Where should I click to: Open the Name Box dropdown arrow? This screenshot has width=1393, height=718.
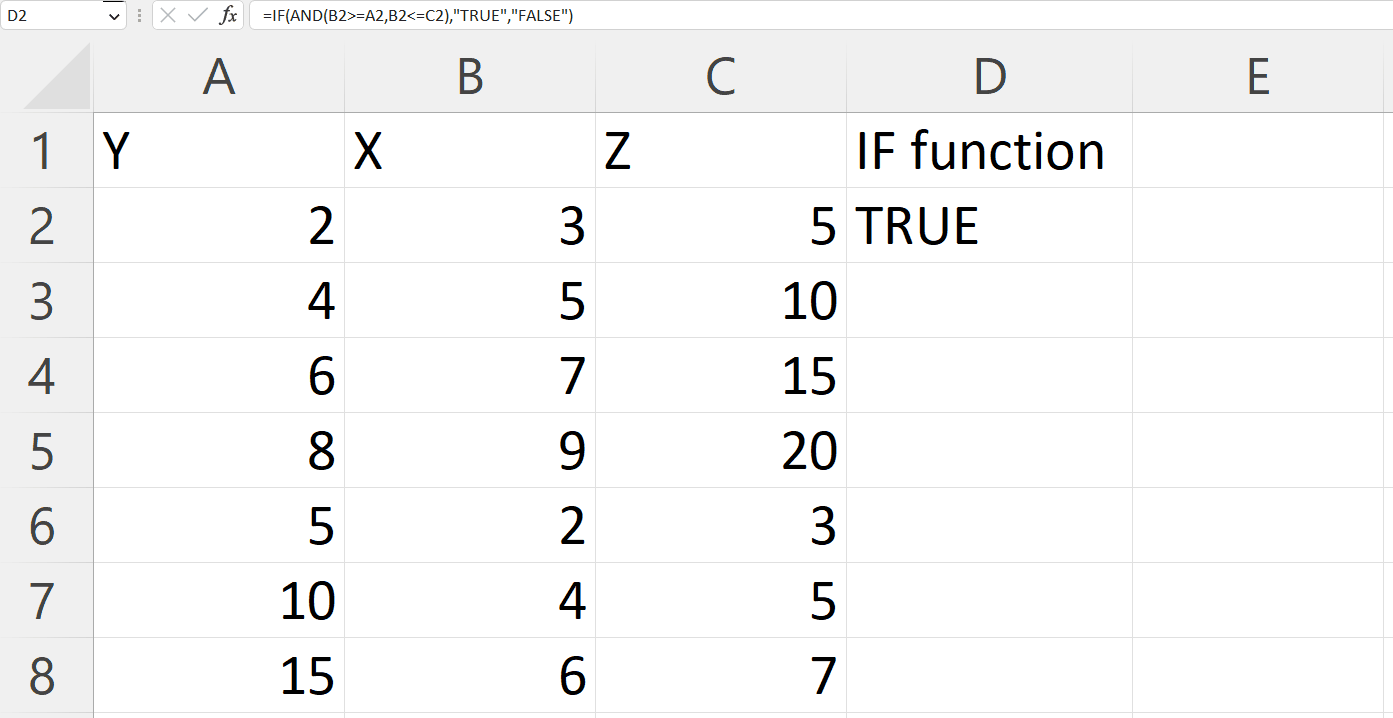click(x=114, y=15)
